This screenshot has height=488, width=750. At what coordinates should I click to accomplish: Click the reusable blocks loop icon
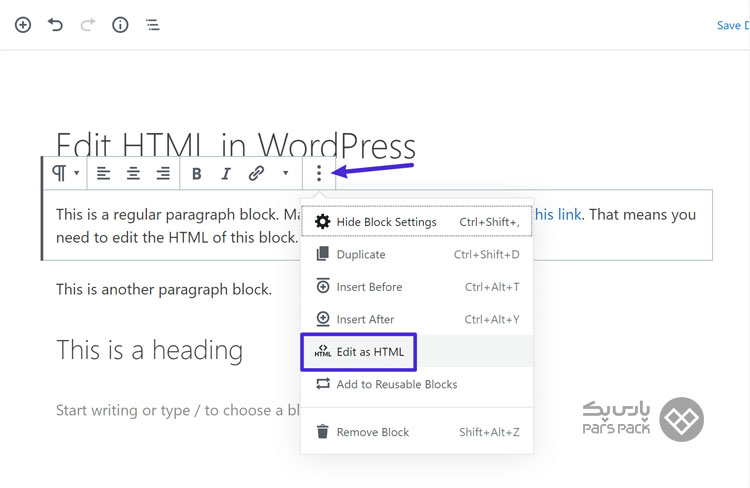point(323,384)
